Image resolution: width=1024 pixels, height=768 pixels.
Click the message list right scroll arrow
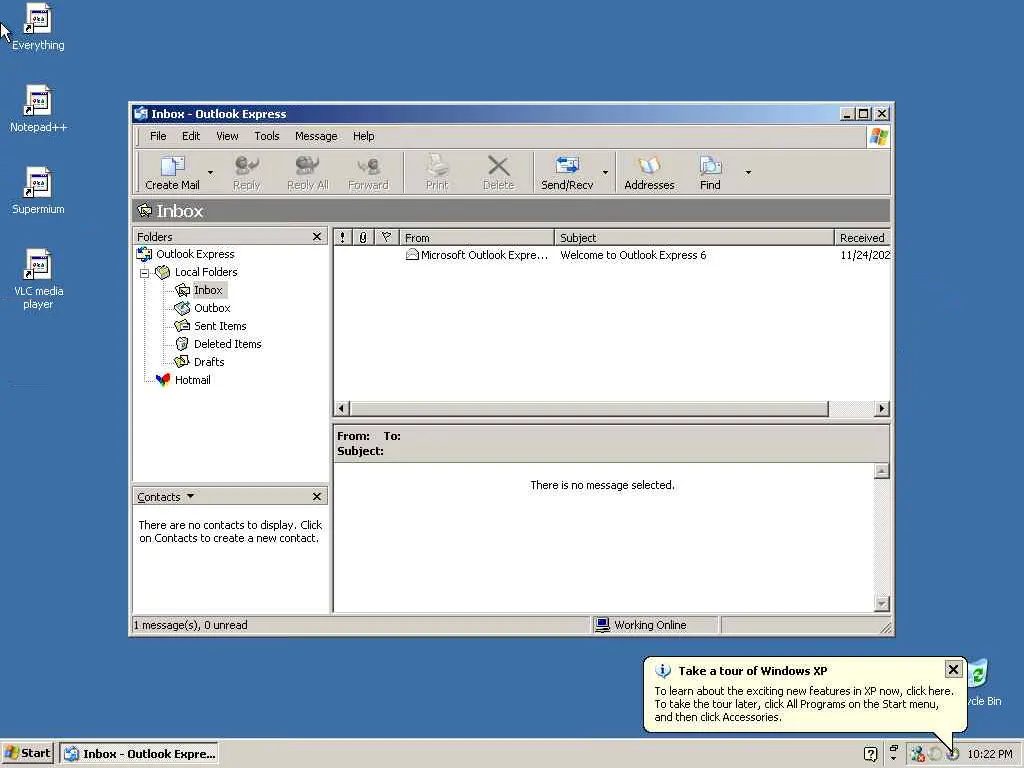[x=882, y=409]
